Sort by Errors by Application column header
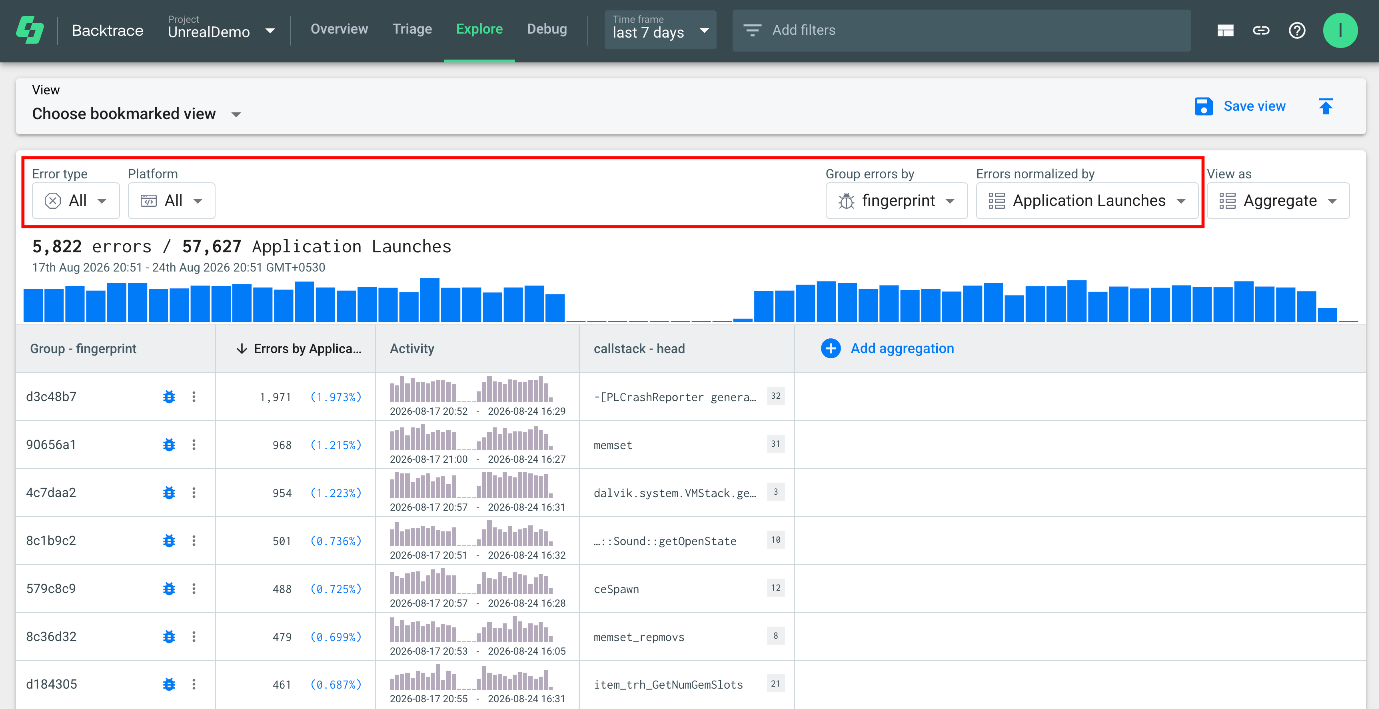 point(298,349)
